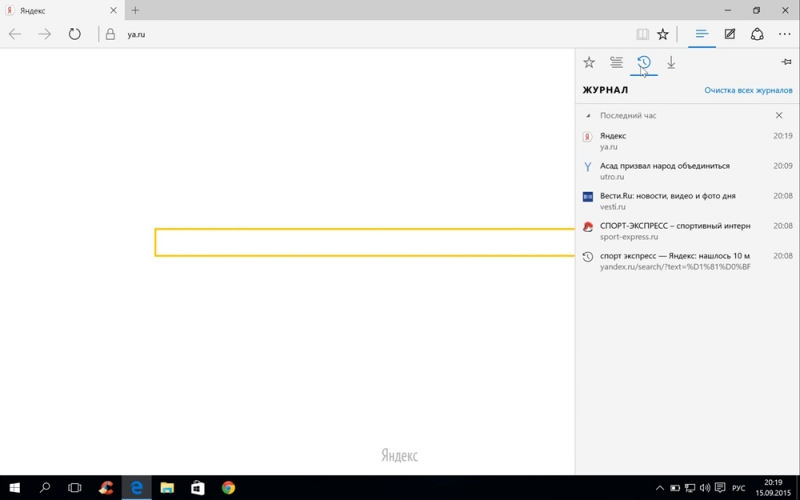This screenshot has height=500, width=800.
Task: Open 'СПОРТ-ЭКСПРЕСС' history entry
Action: pos(687,231)
